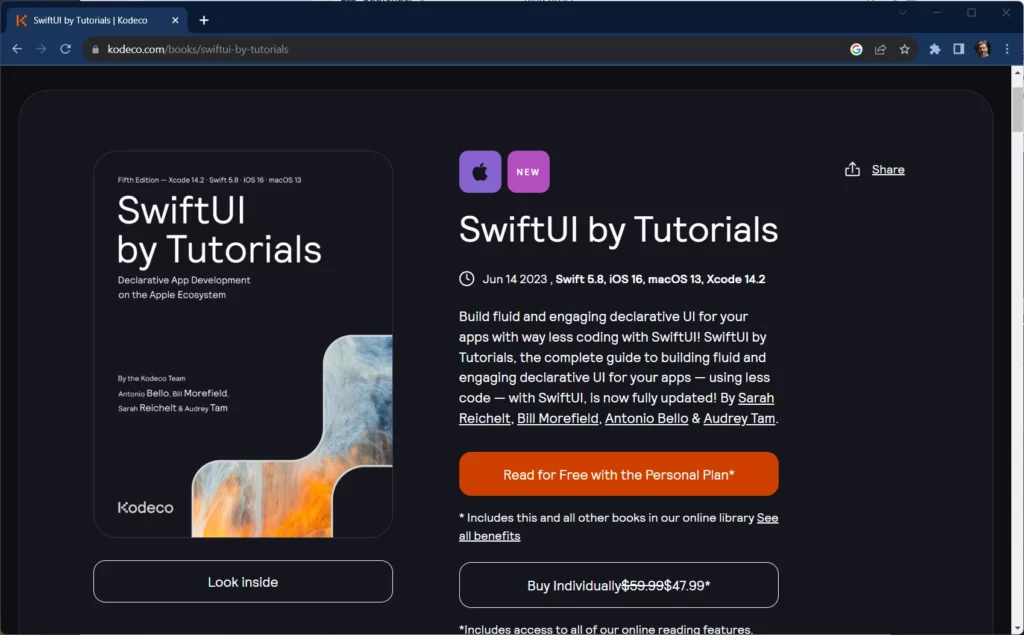Open the extensions puzzle icon
The image size is (1024, 635).
(935, 49)
